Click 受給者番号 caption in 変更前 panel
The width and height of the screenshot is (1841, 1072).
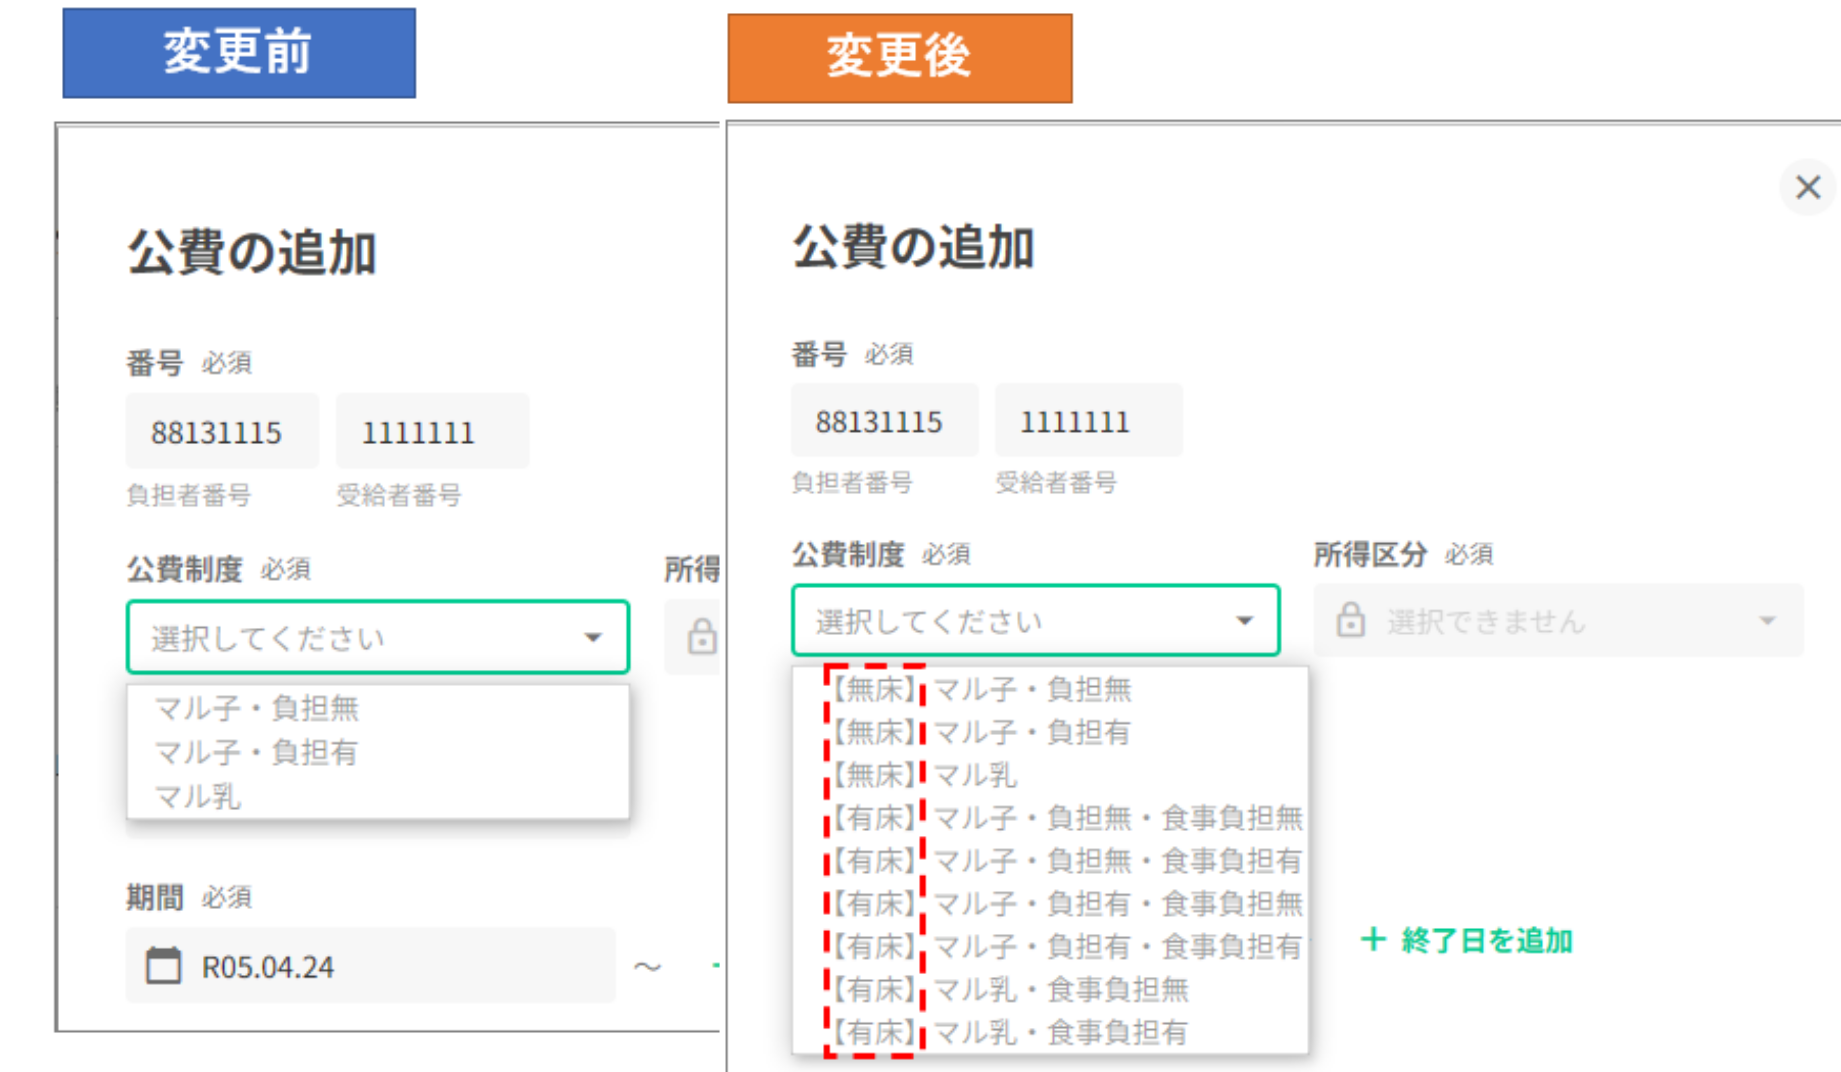click(x=399, y=495)
